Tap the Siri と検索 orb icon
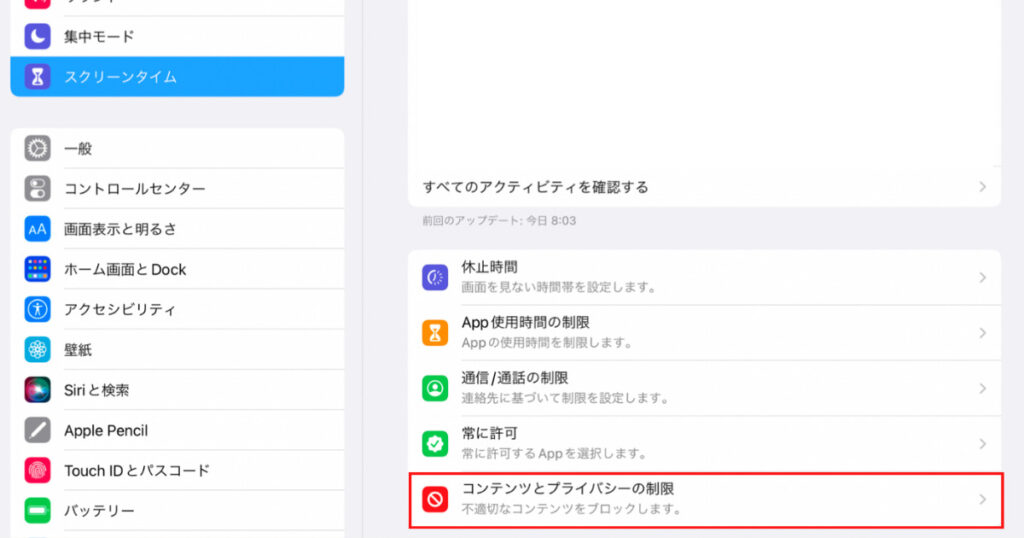This screenshot has height=538, width=1024. coord(37,390)
